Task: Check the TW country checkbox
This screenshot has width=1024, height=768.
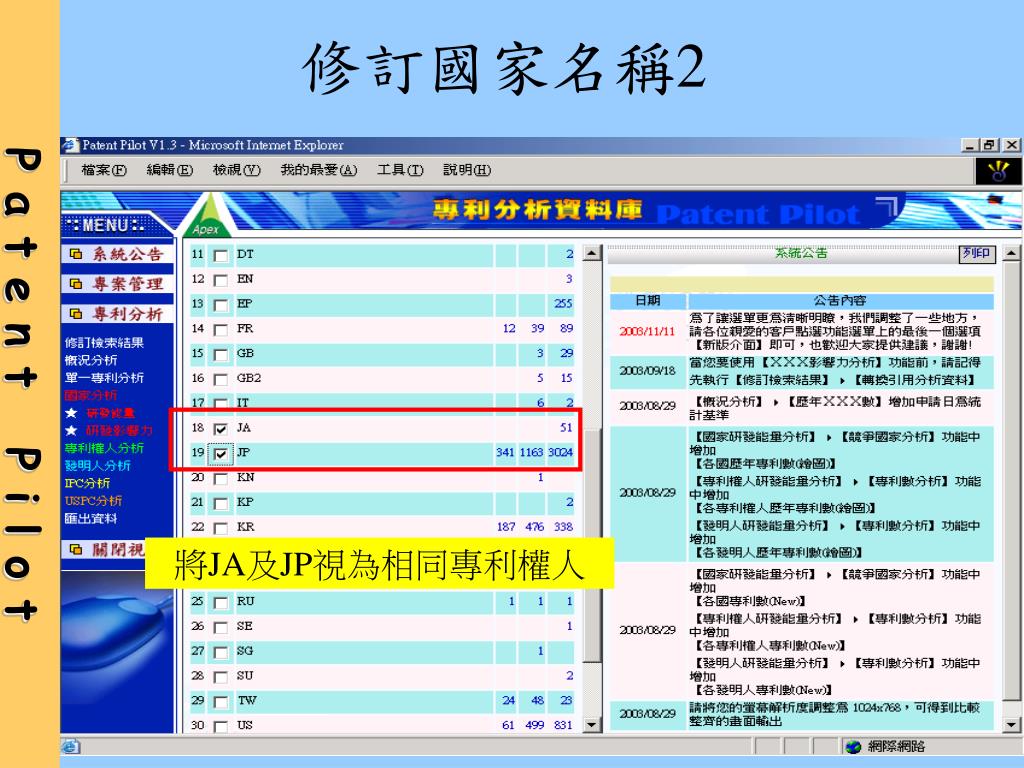Action: (x=221, y=702)
